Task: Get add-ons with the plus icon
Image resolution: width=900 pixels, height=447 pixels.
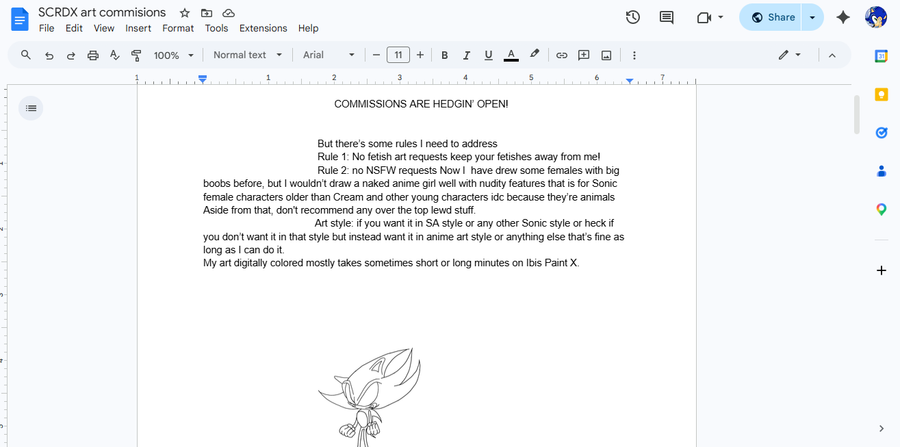Action: click(882, 270)
